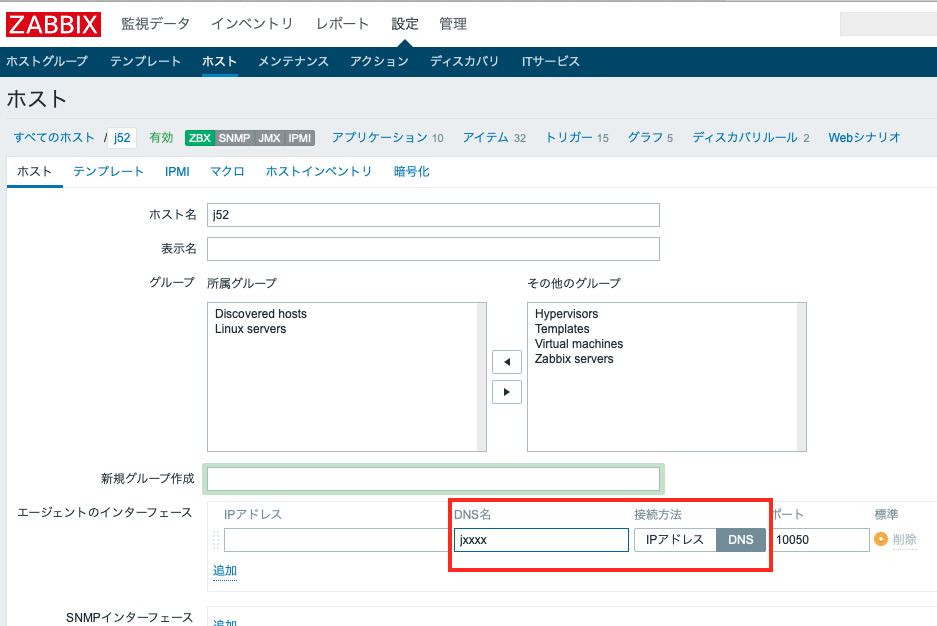This screenshot has height=626, width=937.
Task: Select the default interface radio button
Action: point(881,540)
